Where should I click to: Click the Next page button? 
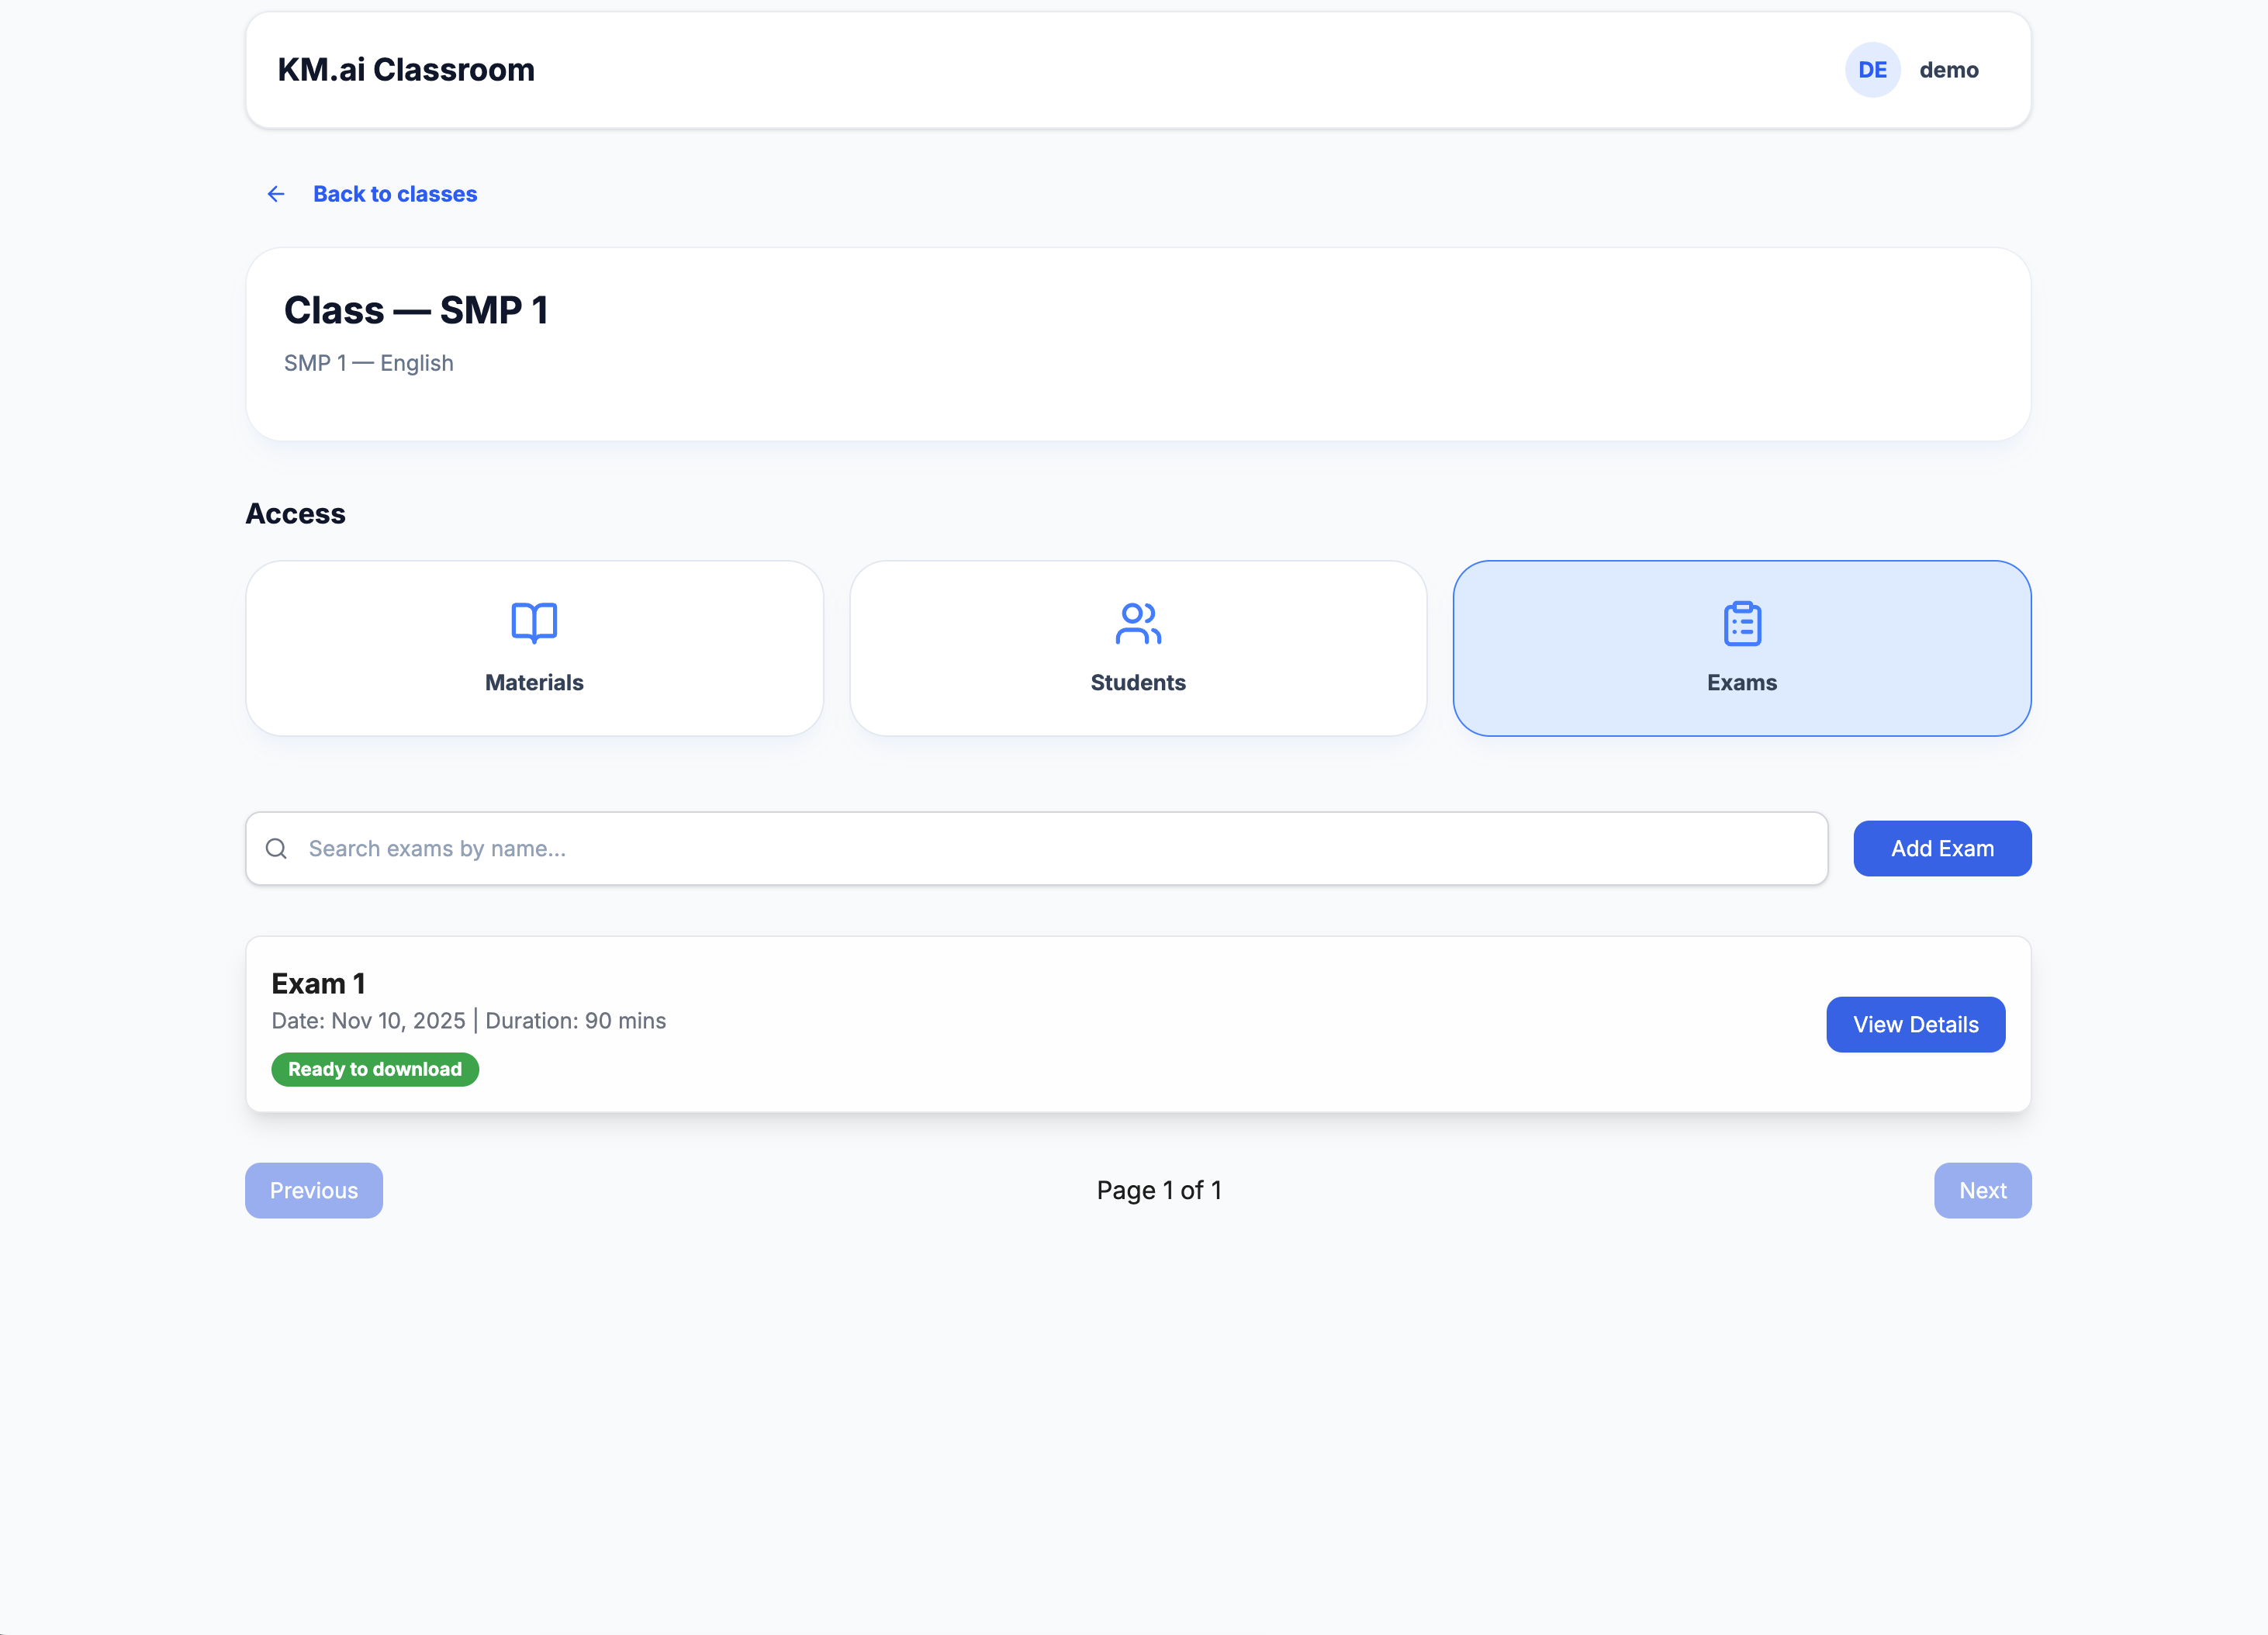point(1982,1190)
